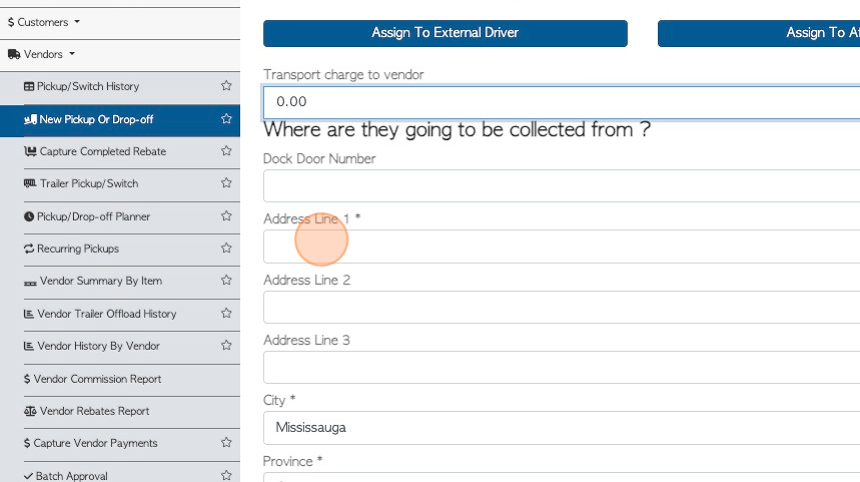The width and height of the screenshot is (860, 482).
Task: Click the Trailer Pickup/Switch trailer icon
Action: coord(30,183)
